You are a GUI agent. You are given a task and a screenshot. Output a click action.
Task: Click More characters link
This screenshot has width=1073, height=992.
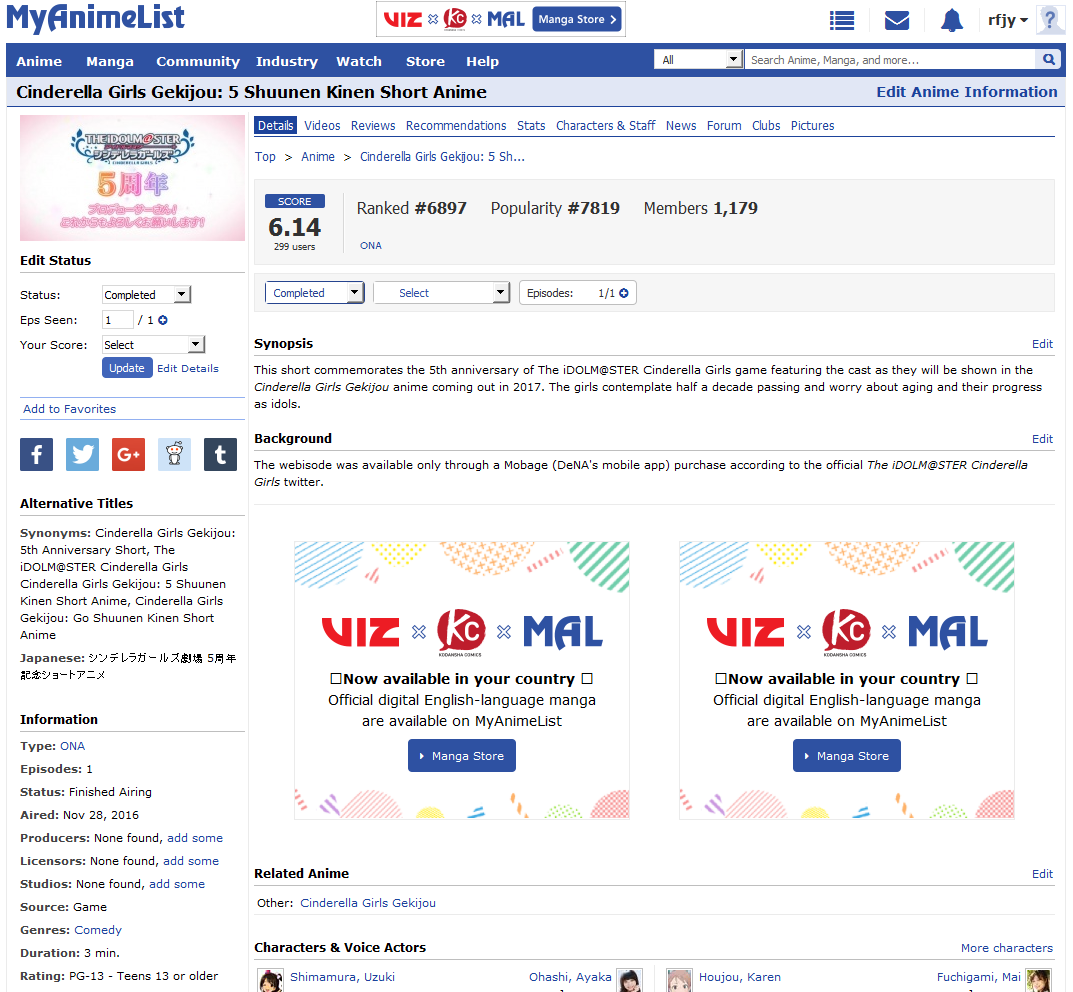coord(1007,948)
